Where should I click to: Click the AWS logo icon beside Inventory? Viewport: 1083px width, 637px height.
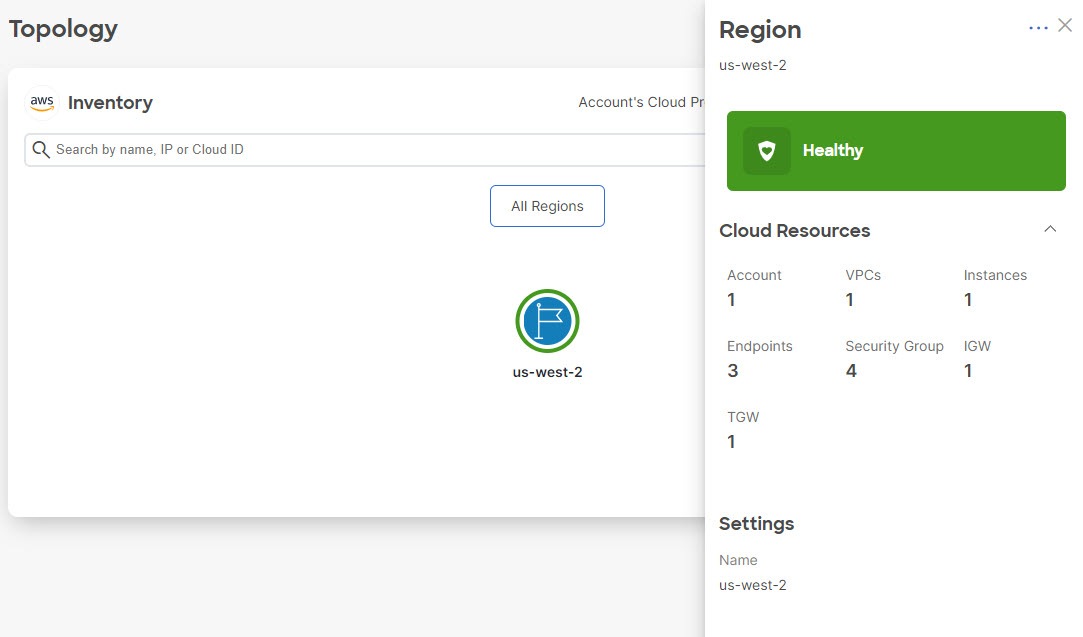[42, 103]
